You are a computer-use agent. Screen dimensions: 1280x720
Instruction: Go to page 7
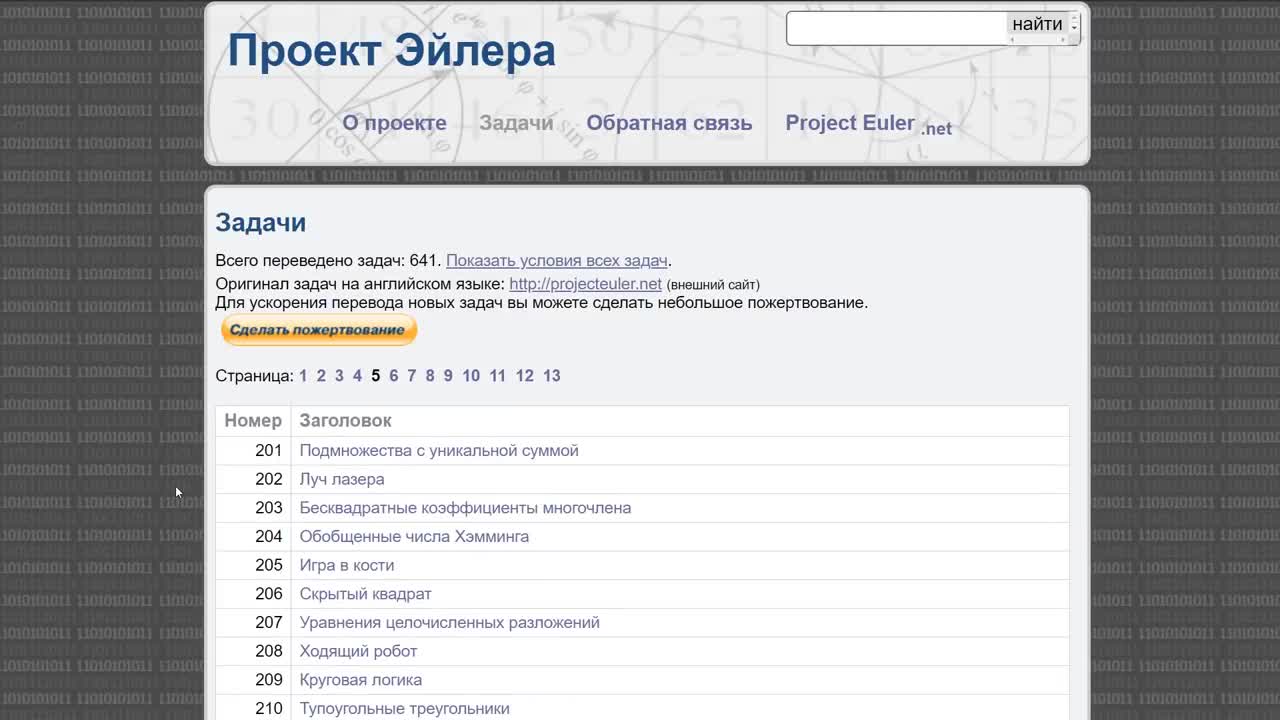point(411,376)
